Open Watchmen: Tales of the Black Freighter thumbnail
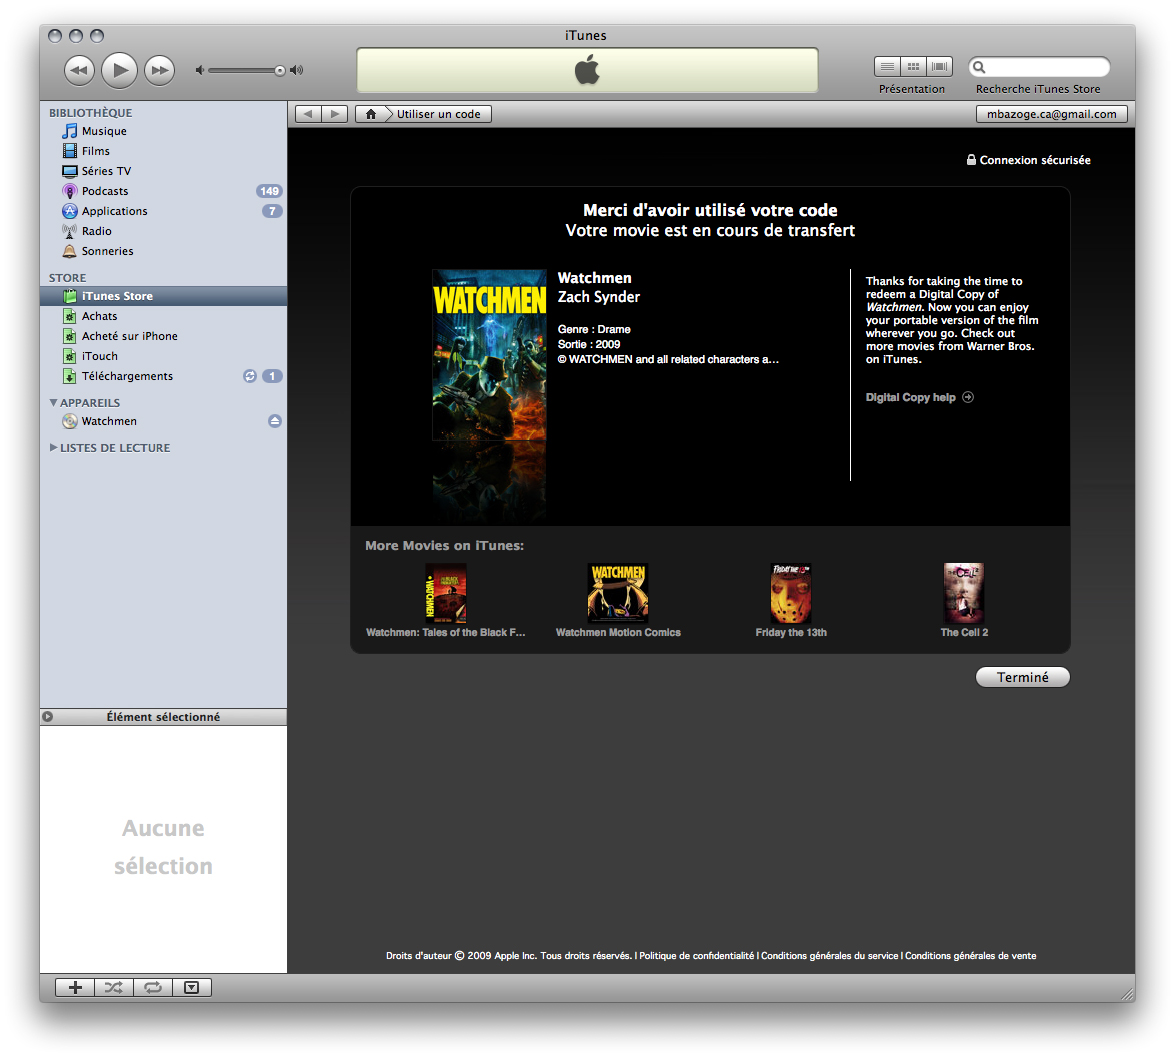This screenshot has width=1175, height=1057. coord(446,593)
